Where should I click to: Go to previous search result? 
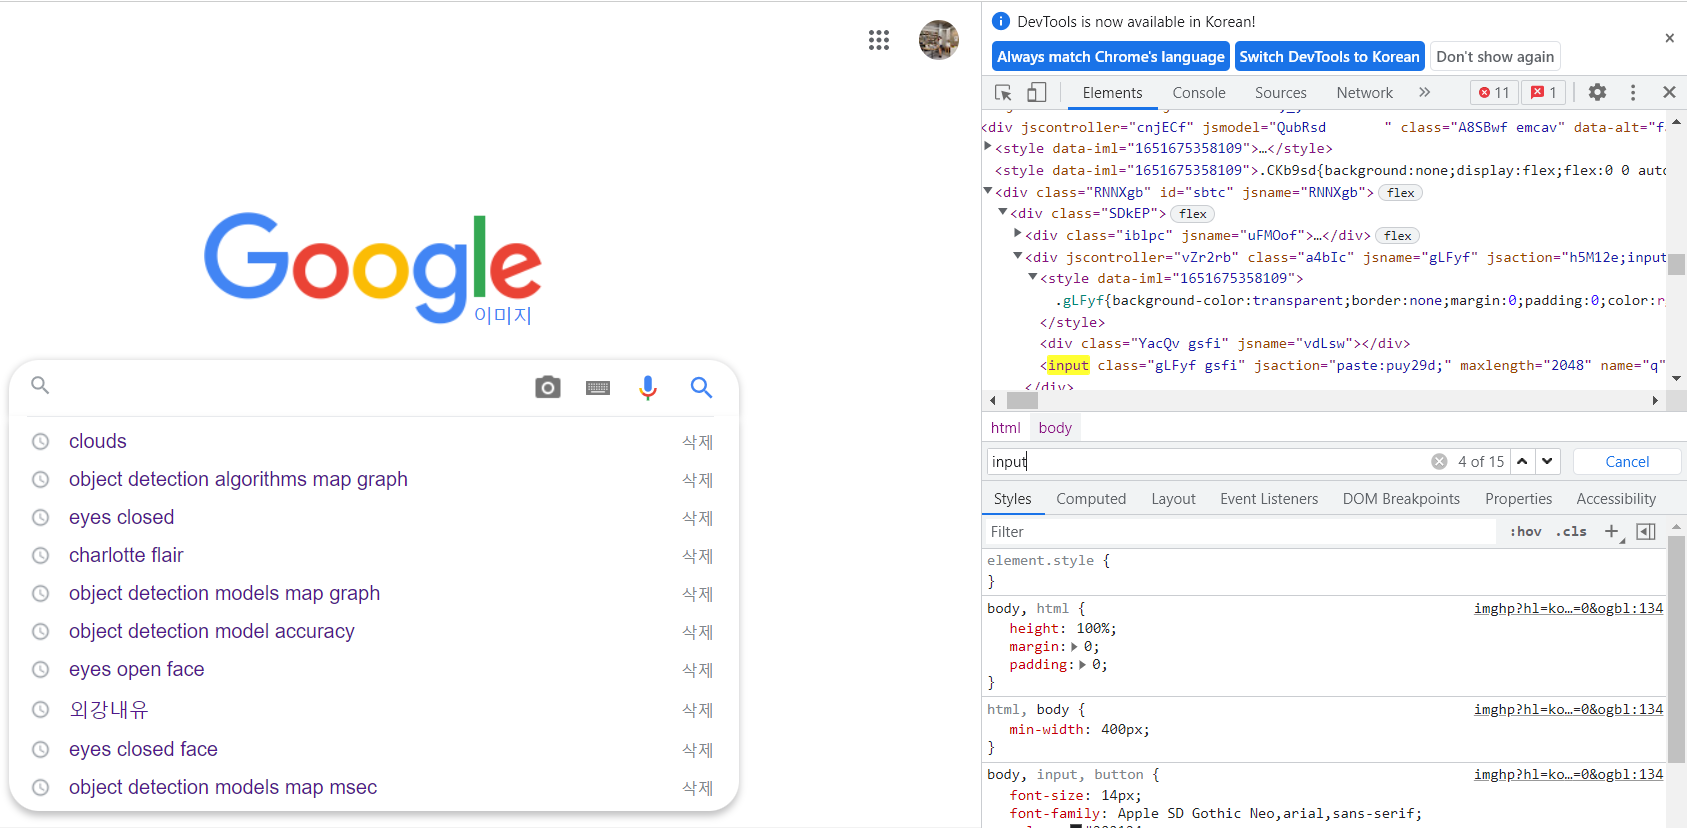click(x=1522, y=461)
